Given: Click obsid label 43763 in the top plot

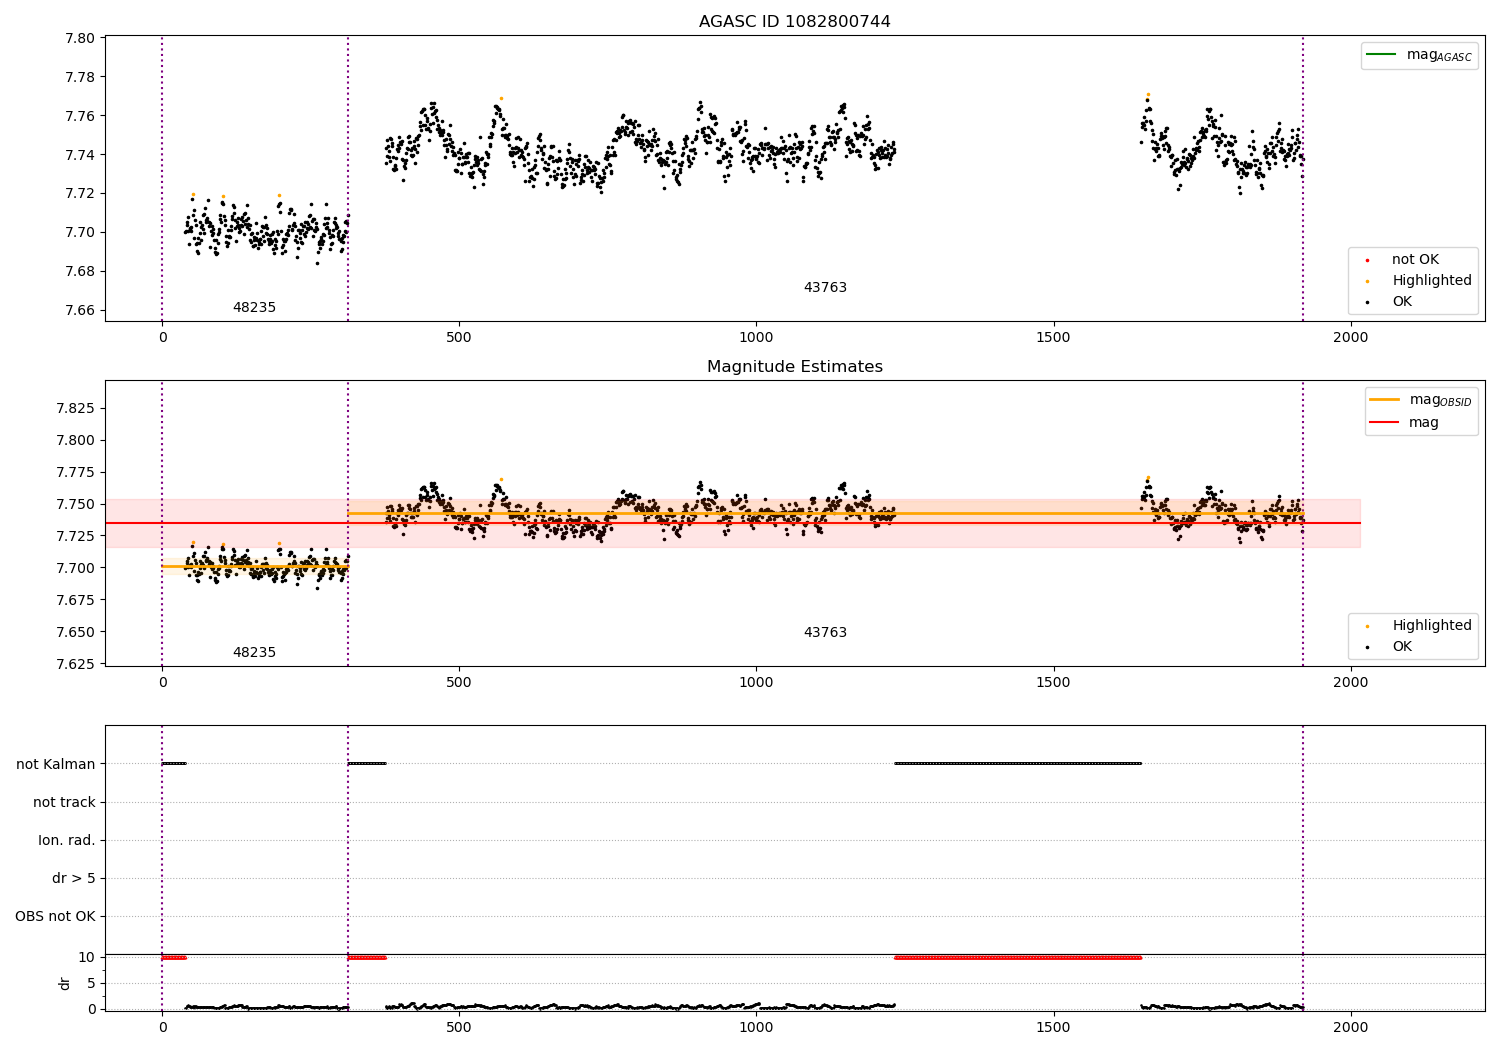Looking at the screenshot, I should (825, 287).
